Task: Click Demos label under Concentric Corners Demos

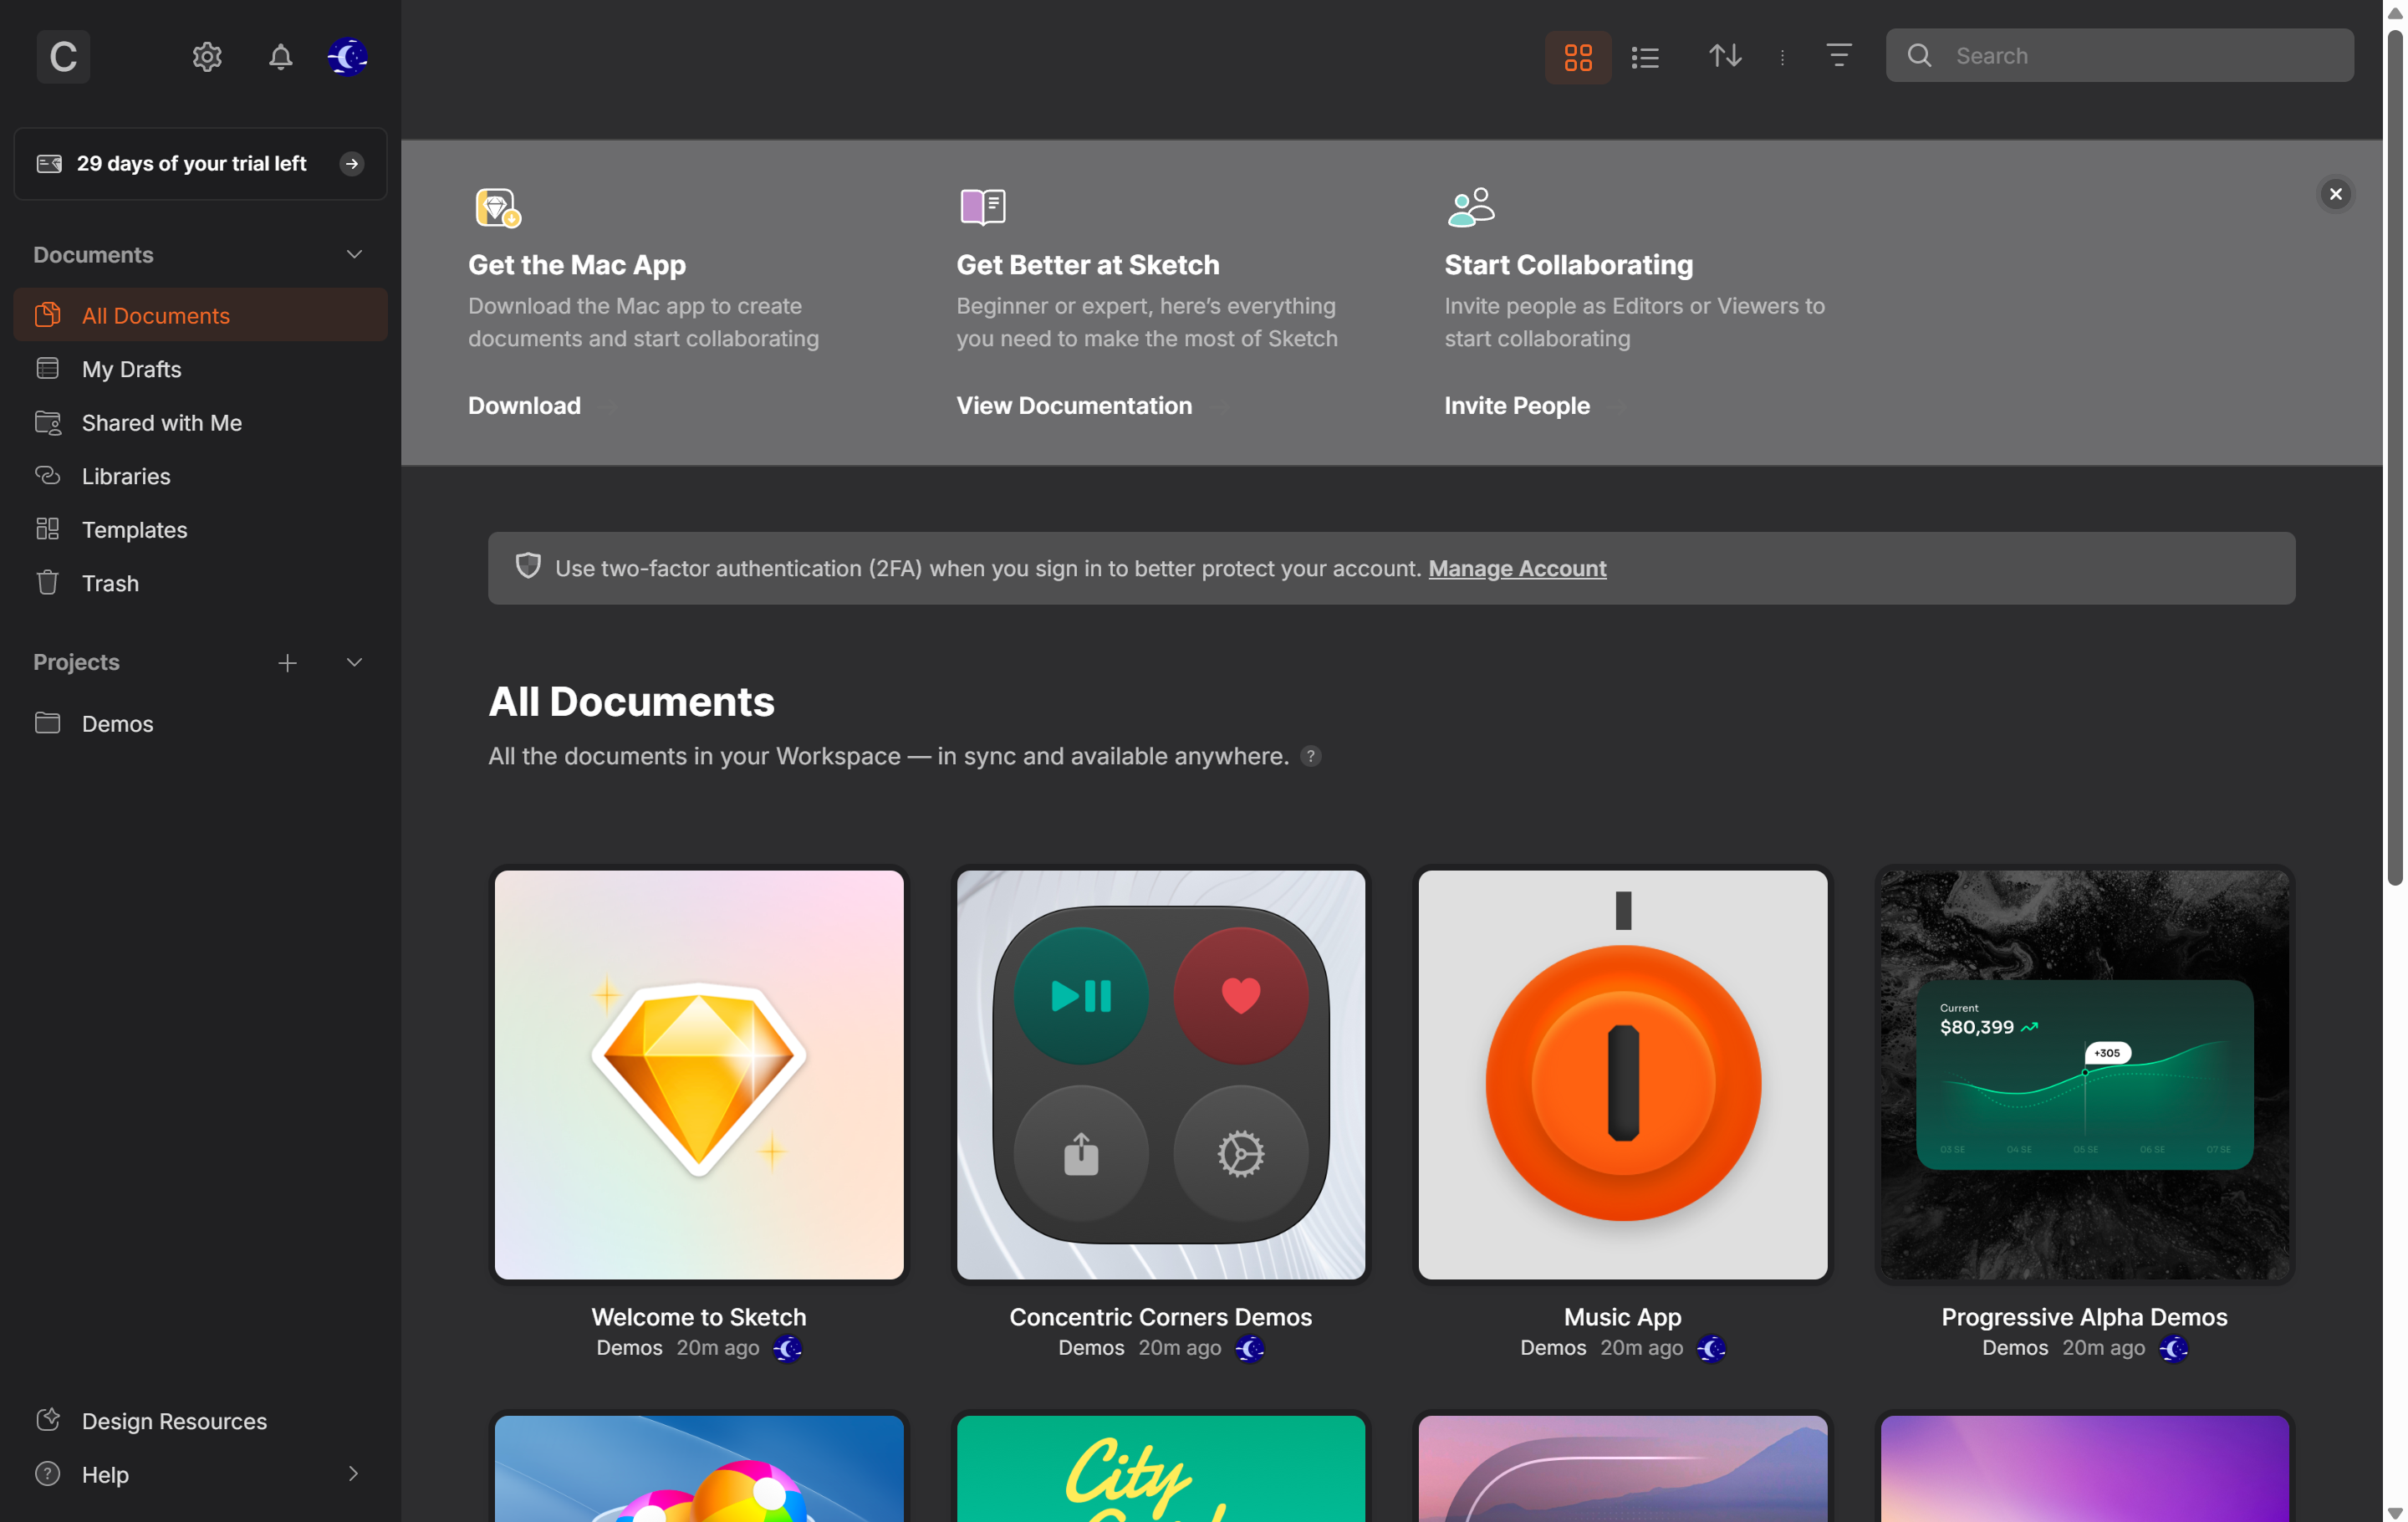Action: pos(1090,1348)
